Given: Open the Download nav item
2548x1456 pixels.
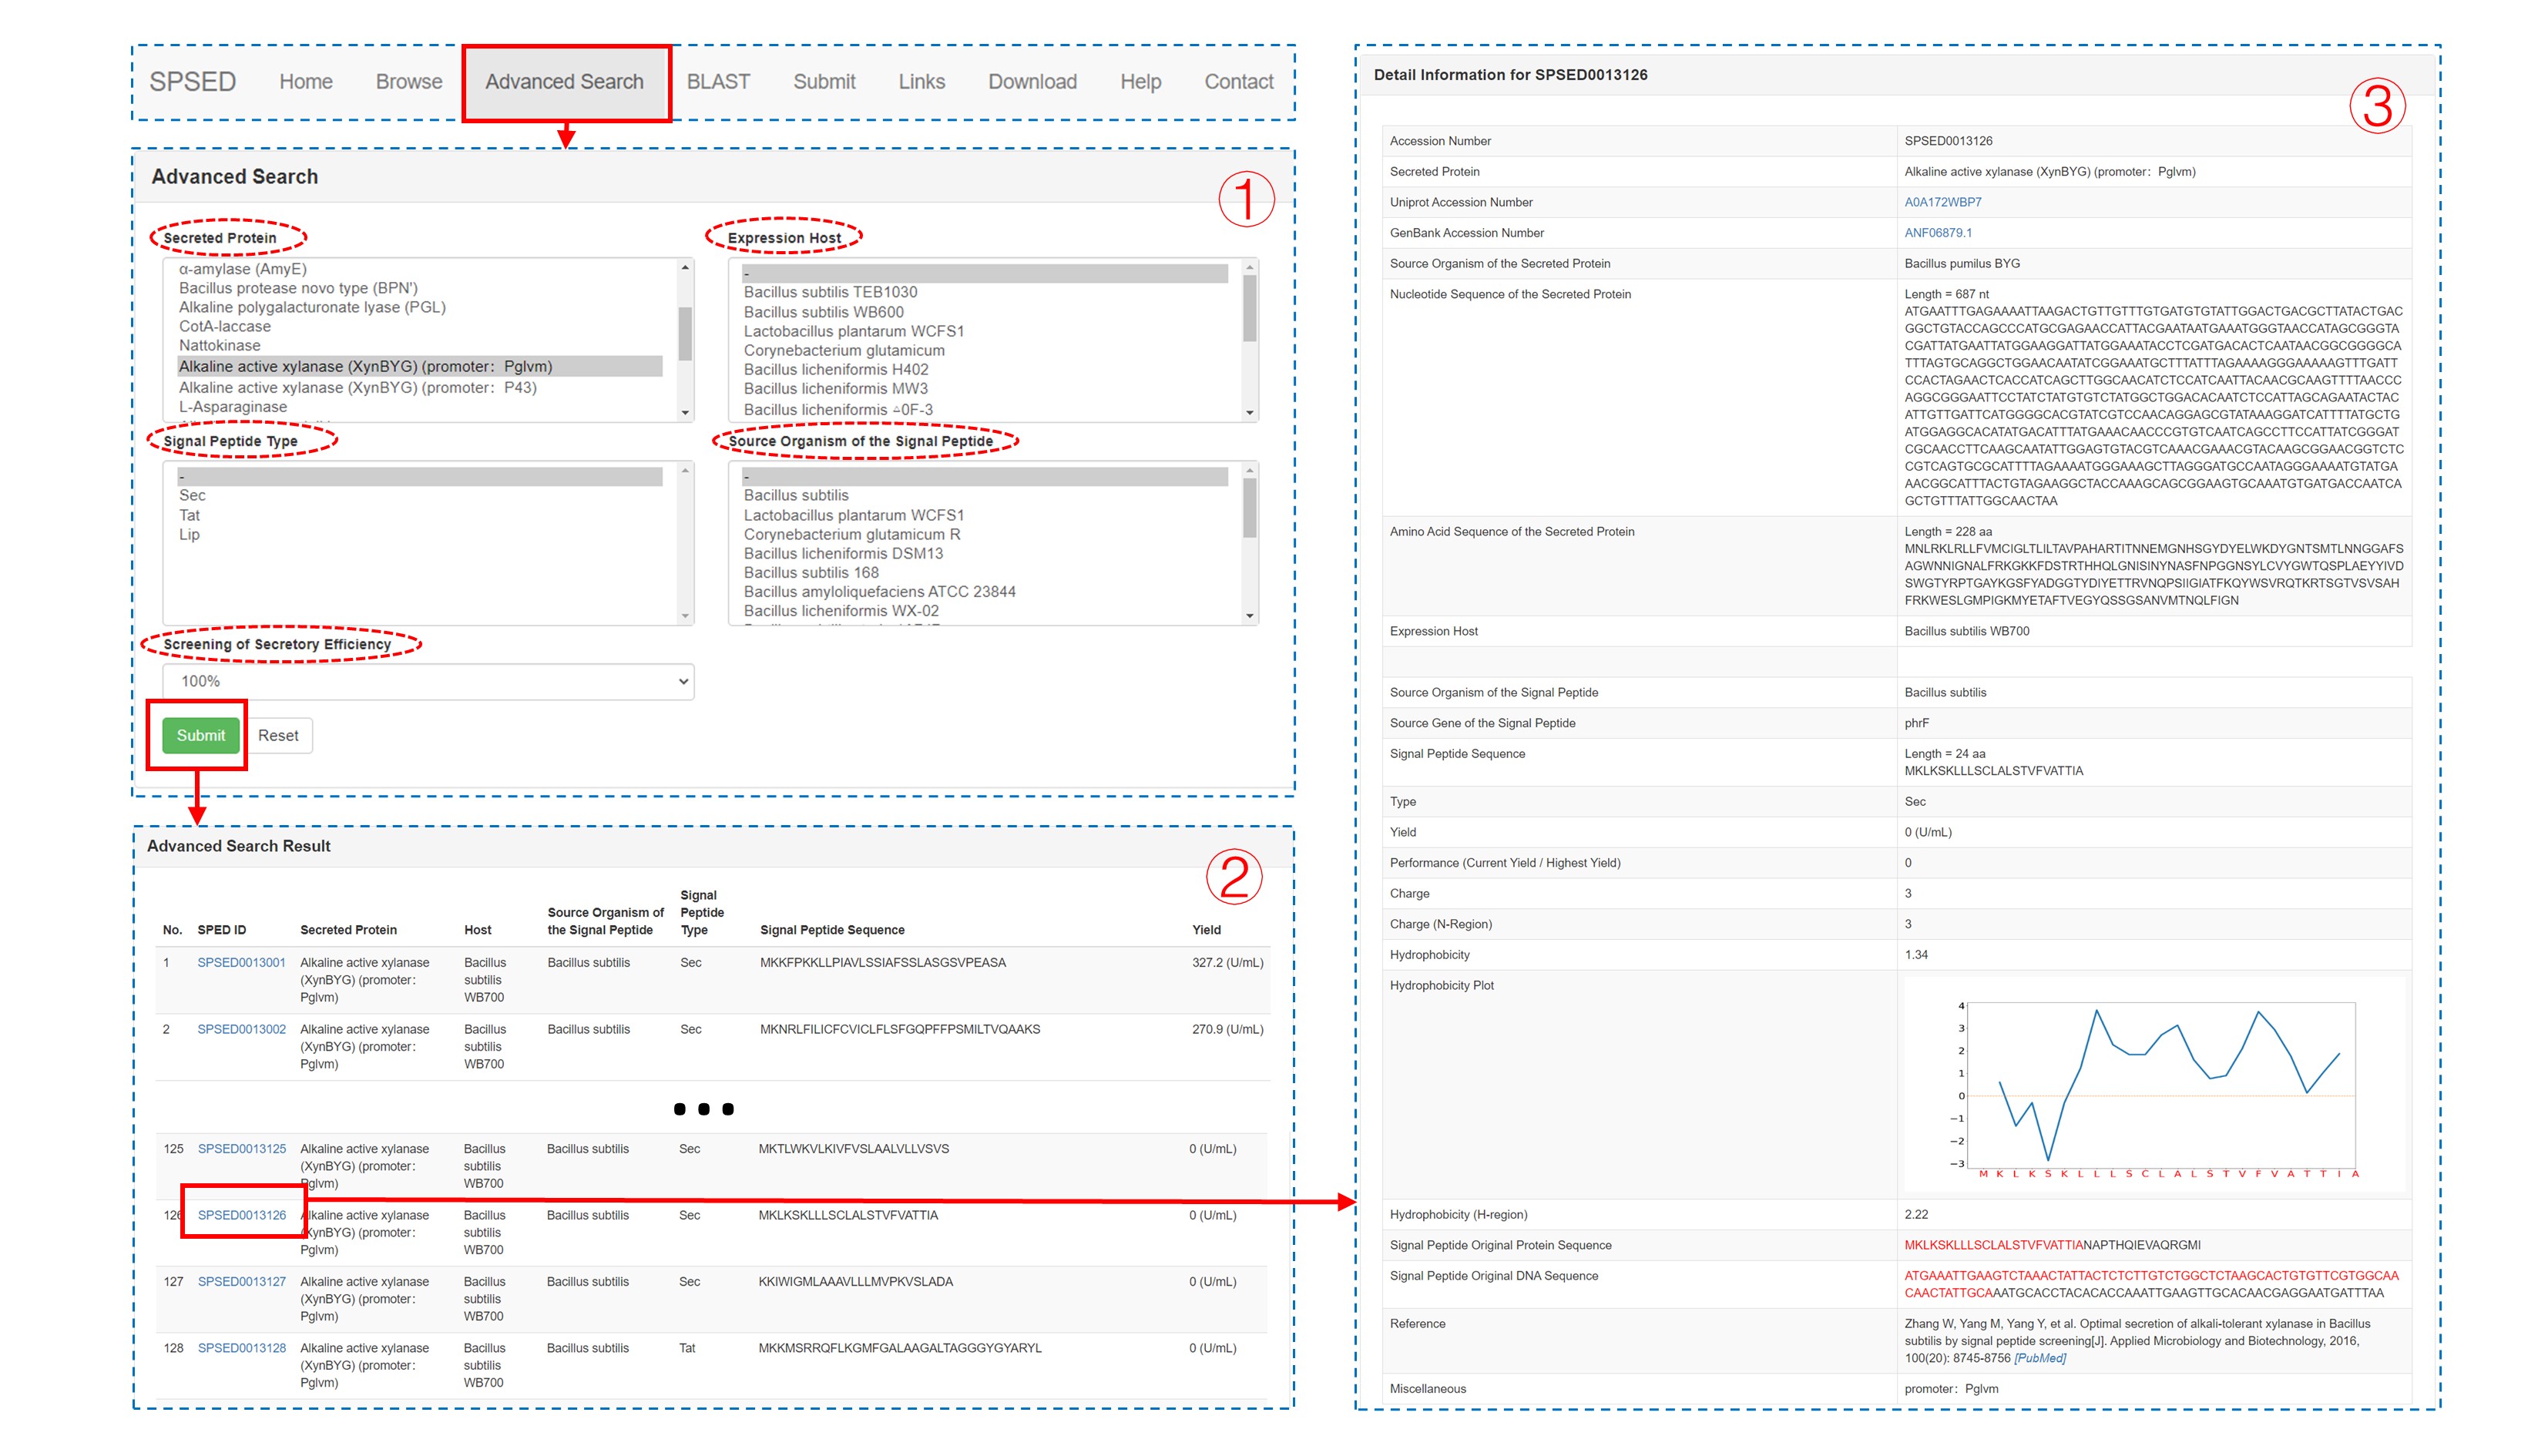Looking at the screenshot, I should [1032, 82].
